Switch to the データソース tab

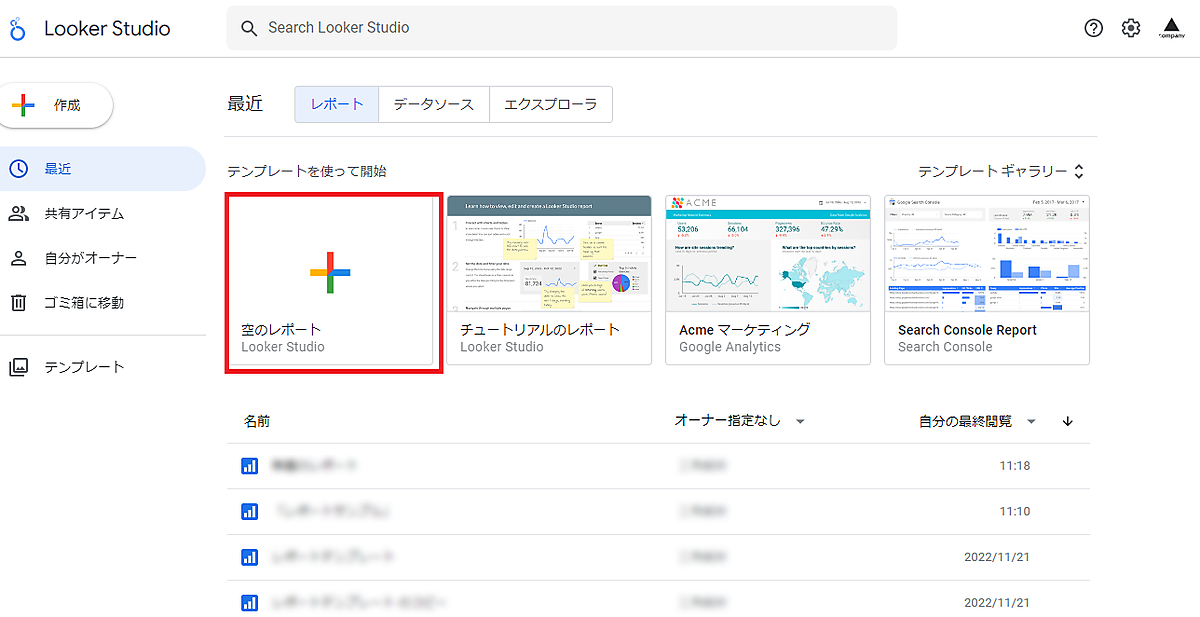[x=433, y=104]
